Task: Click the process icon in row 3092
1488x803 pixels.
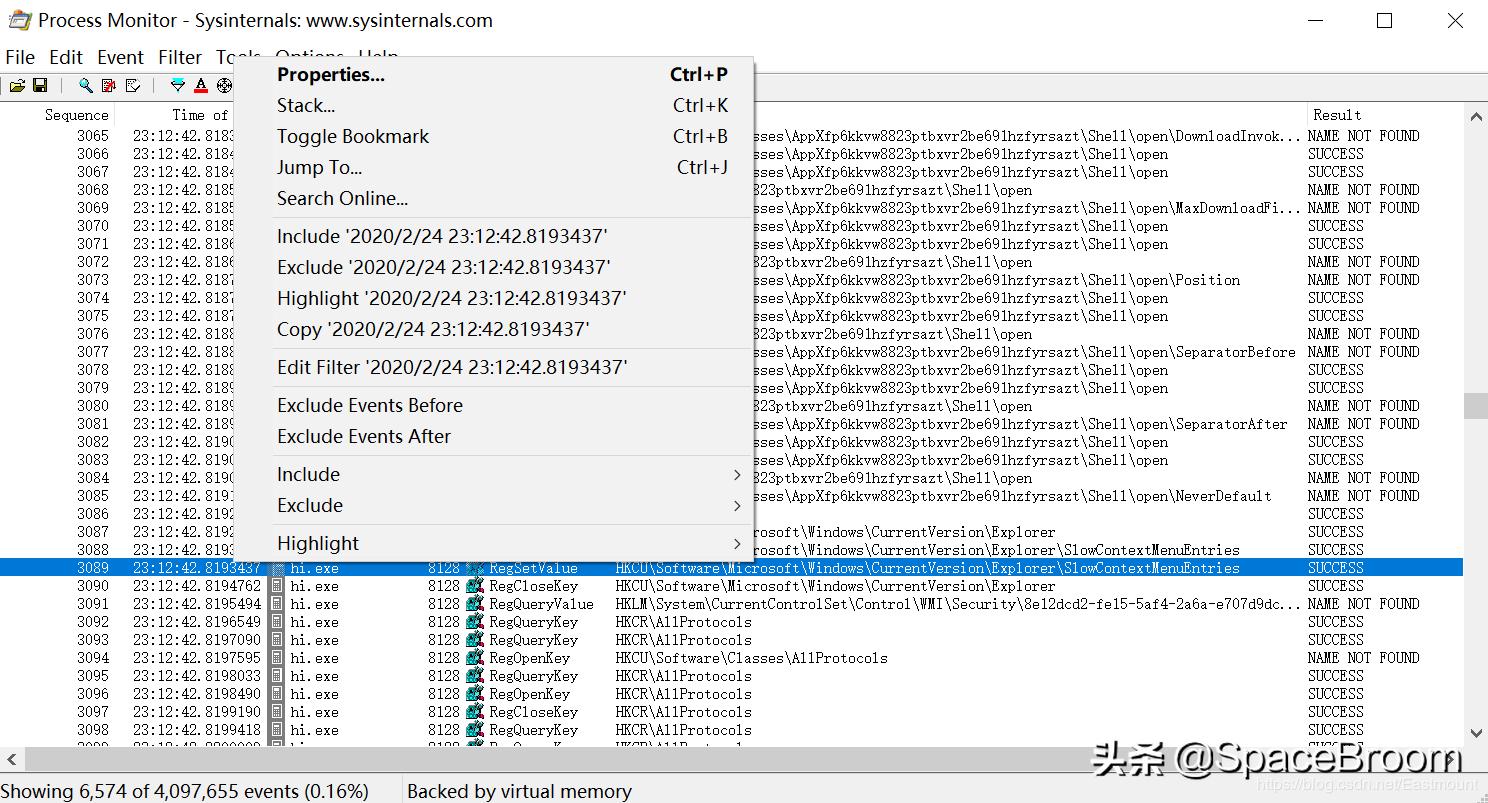Action: pos(278,622)
